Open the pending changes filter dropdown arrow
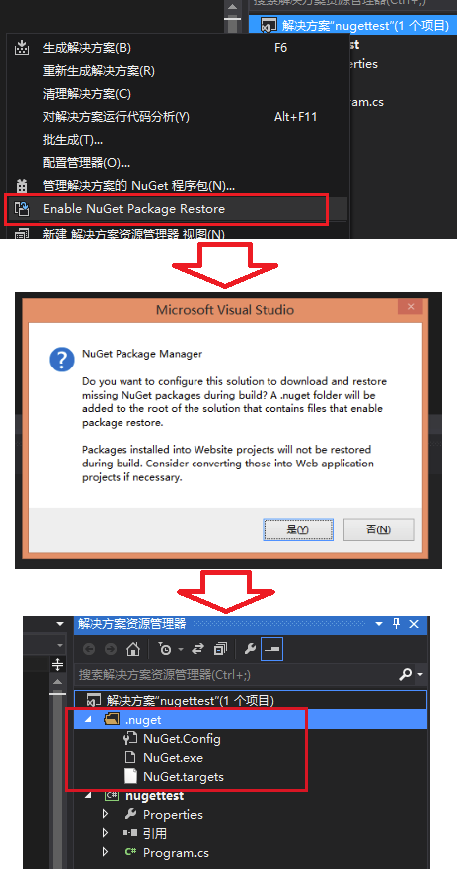 (x=180, y=649)
